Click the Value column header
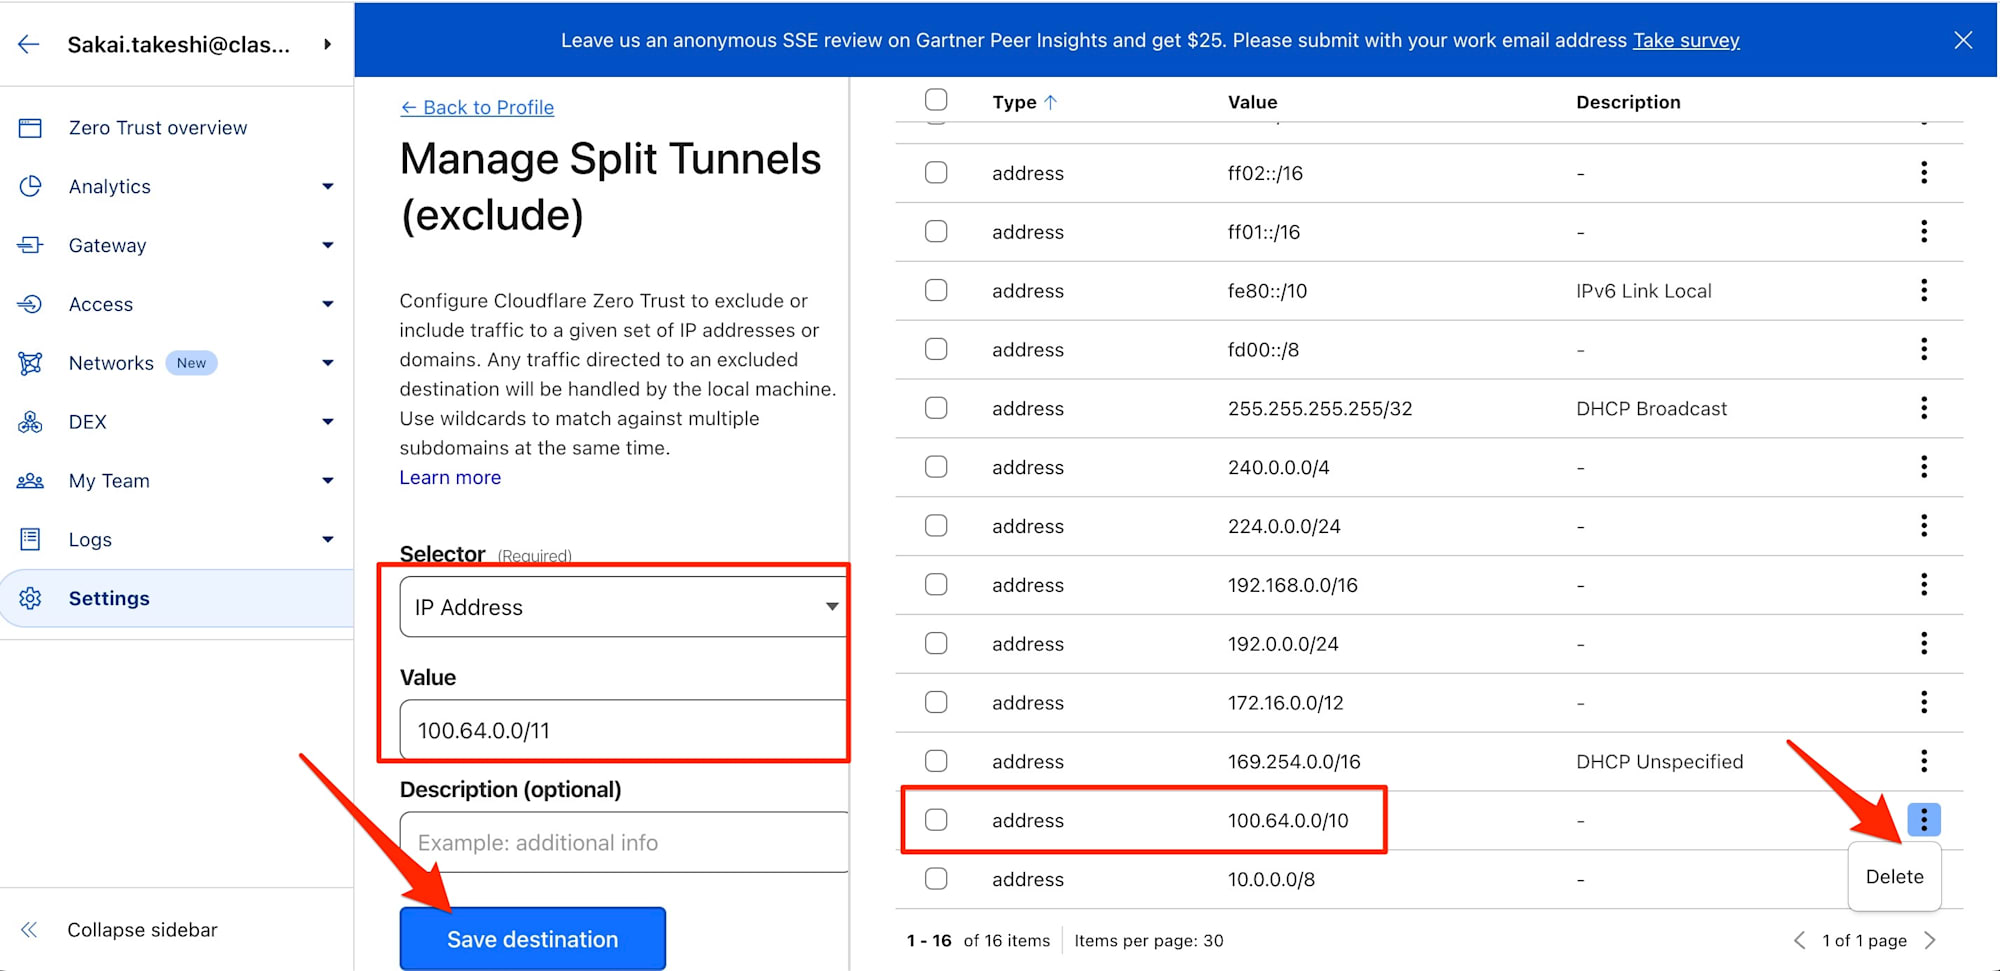Viewport: 2000px width, 971px height. (1252, 102)
